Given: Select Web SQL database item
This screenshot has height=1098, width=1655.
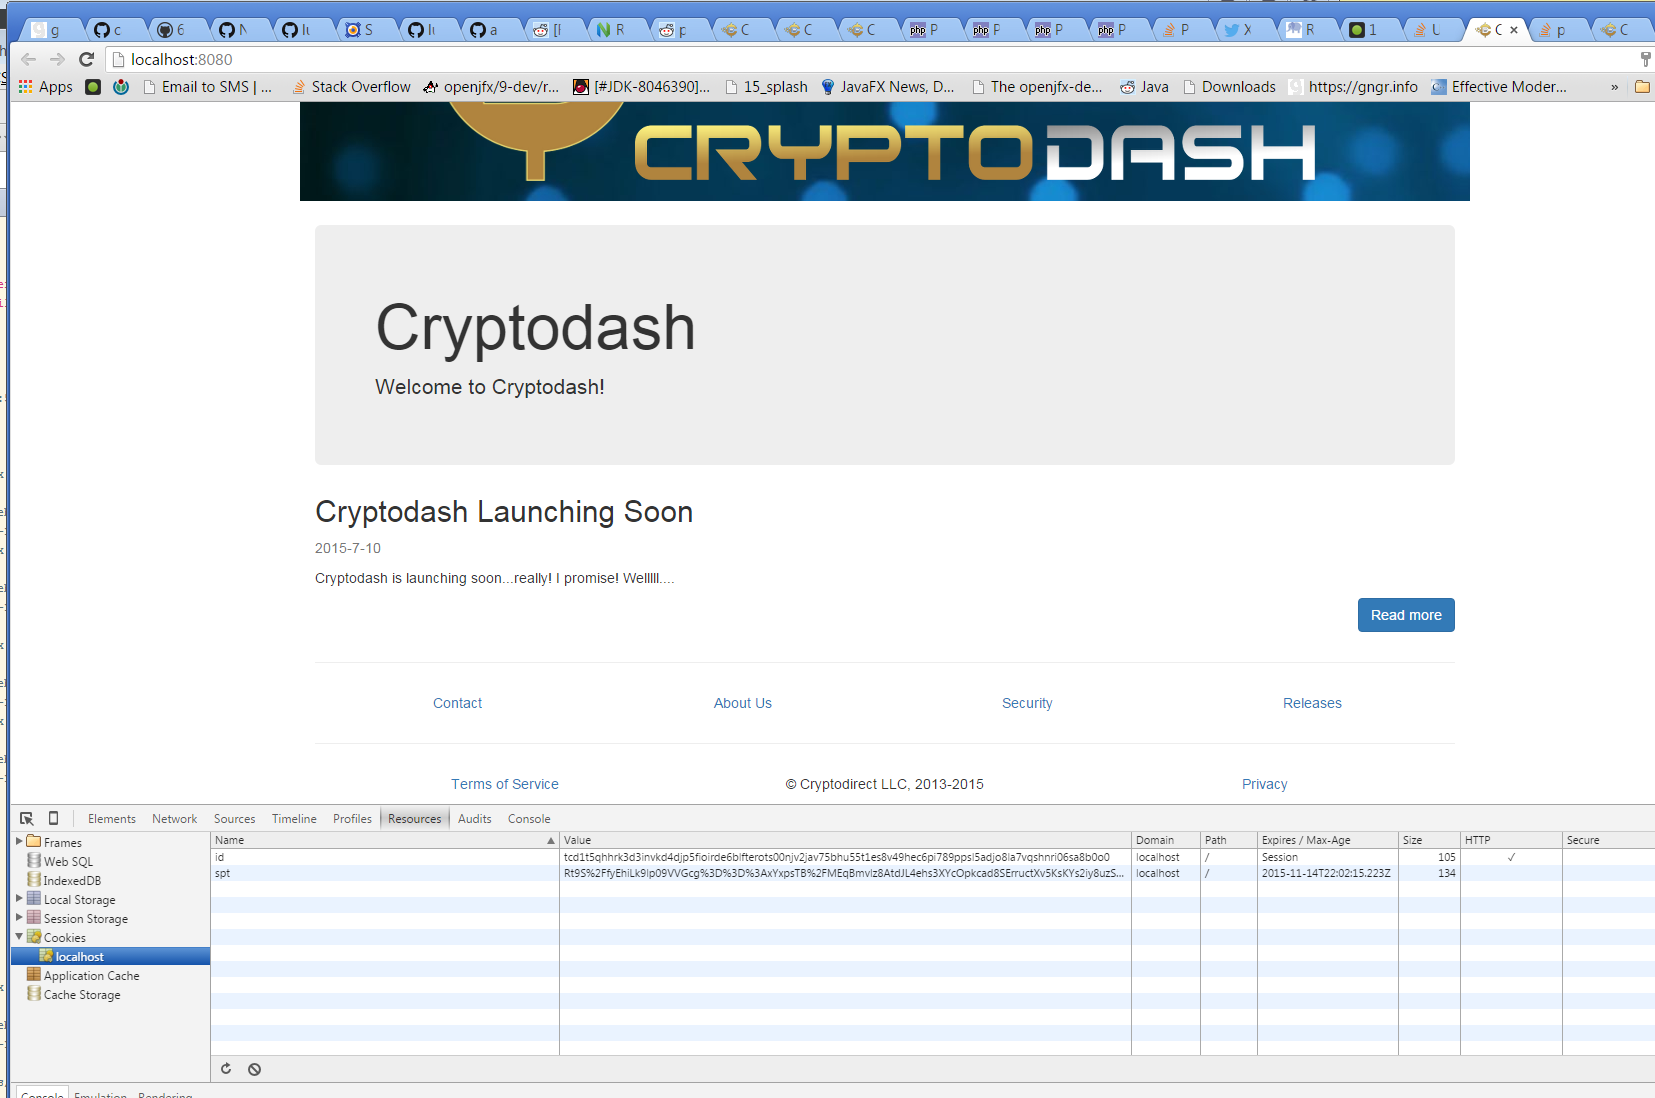Looking at the screenshot, I should (60, 861).
